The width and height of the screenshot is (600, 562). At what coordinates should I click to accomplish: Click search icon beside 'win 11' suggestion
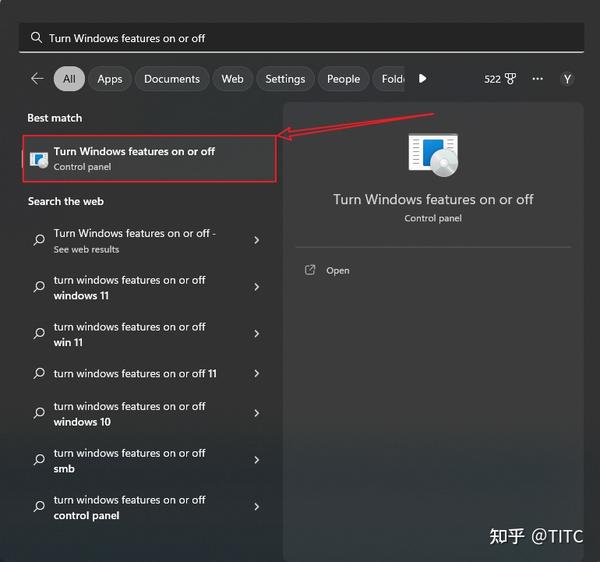coord(39,334)
